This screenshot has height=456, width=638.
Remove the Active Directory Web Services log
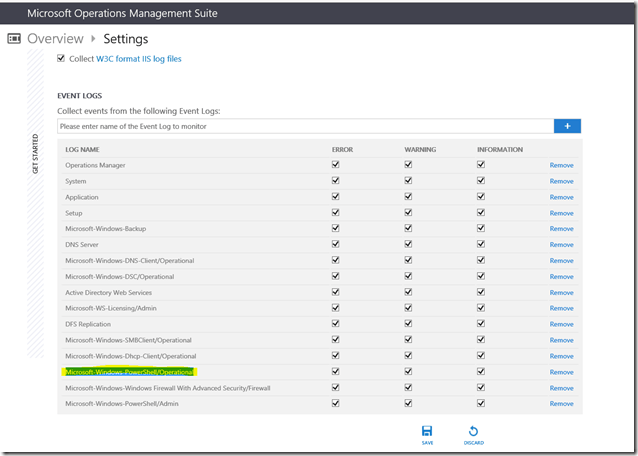tap(561, 292)
